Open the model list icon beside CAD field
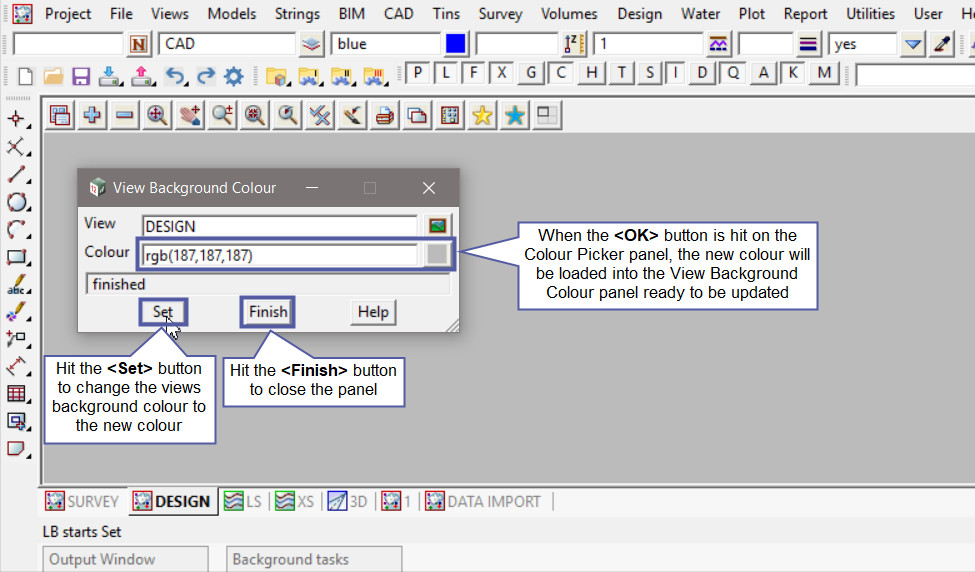Screen dimensions: 975x572 pyautogui.click(x=312, y=44)
